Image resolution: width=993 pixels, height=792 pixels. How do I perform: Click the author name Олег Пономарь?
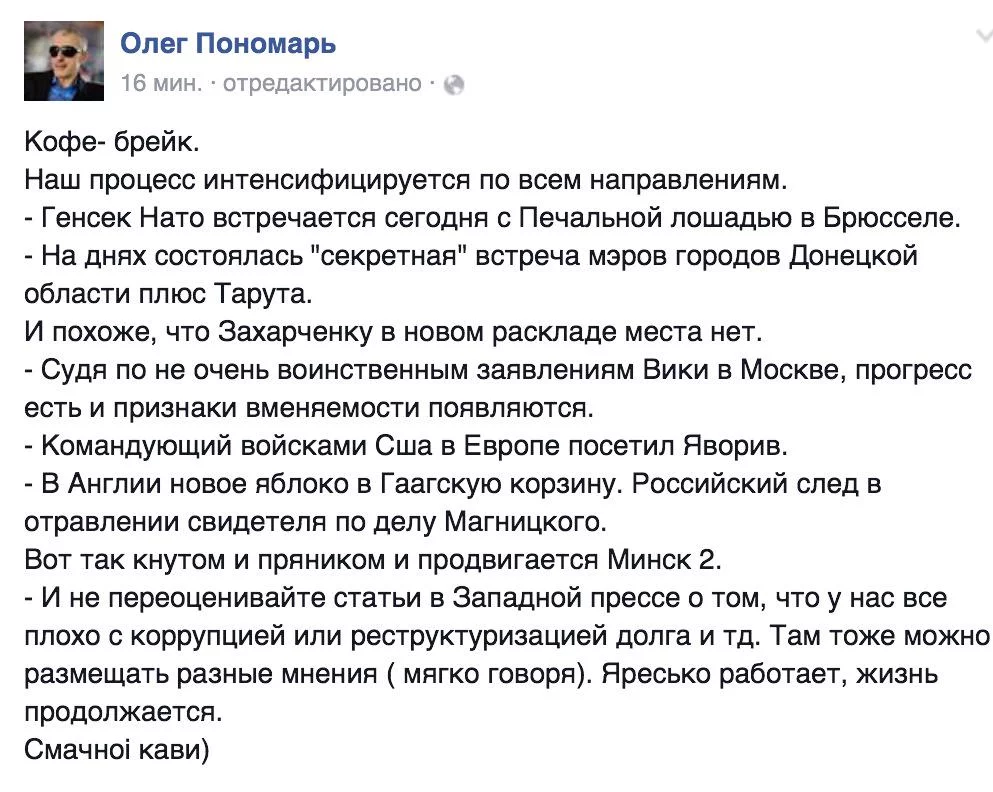(228, 44)
